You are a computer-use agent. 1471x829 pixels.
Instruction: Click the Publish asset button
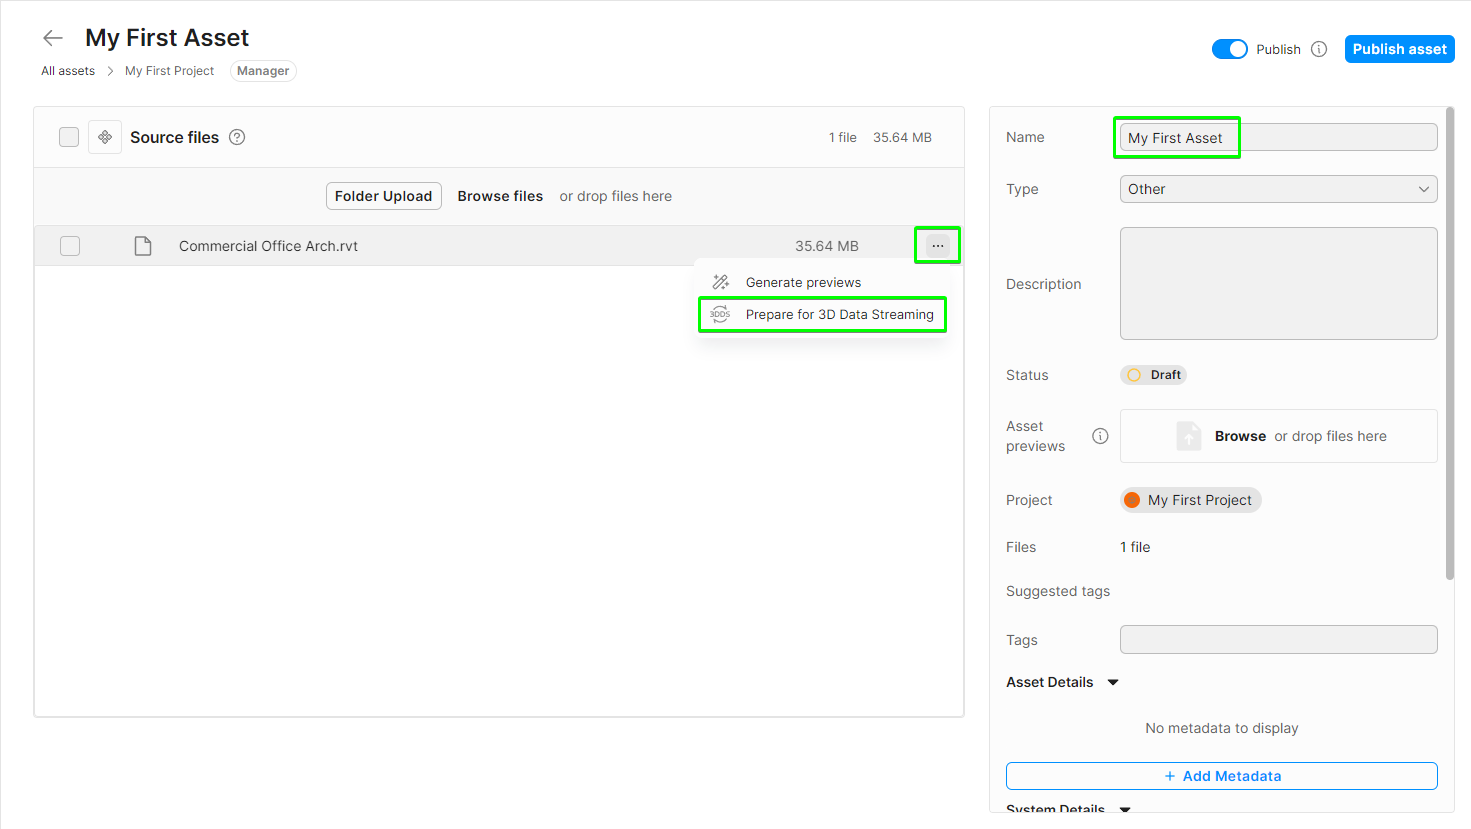pos(1399,48)
